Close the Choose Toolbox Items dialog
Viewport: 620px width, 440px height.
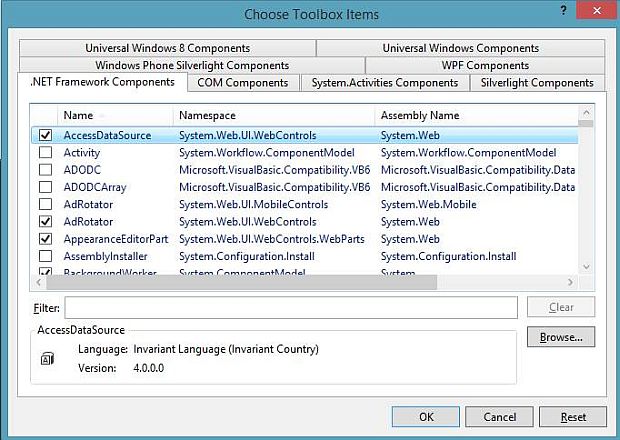point(597,11)
